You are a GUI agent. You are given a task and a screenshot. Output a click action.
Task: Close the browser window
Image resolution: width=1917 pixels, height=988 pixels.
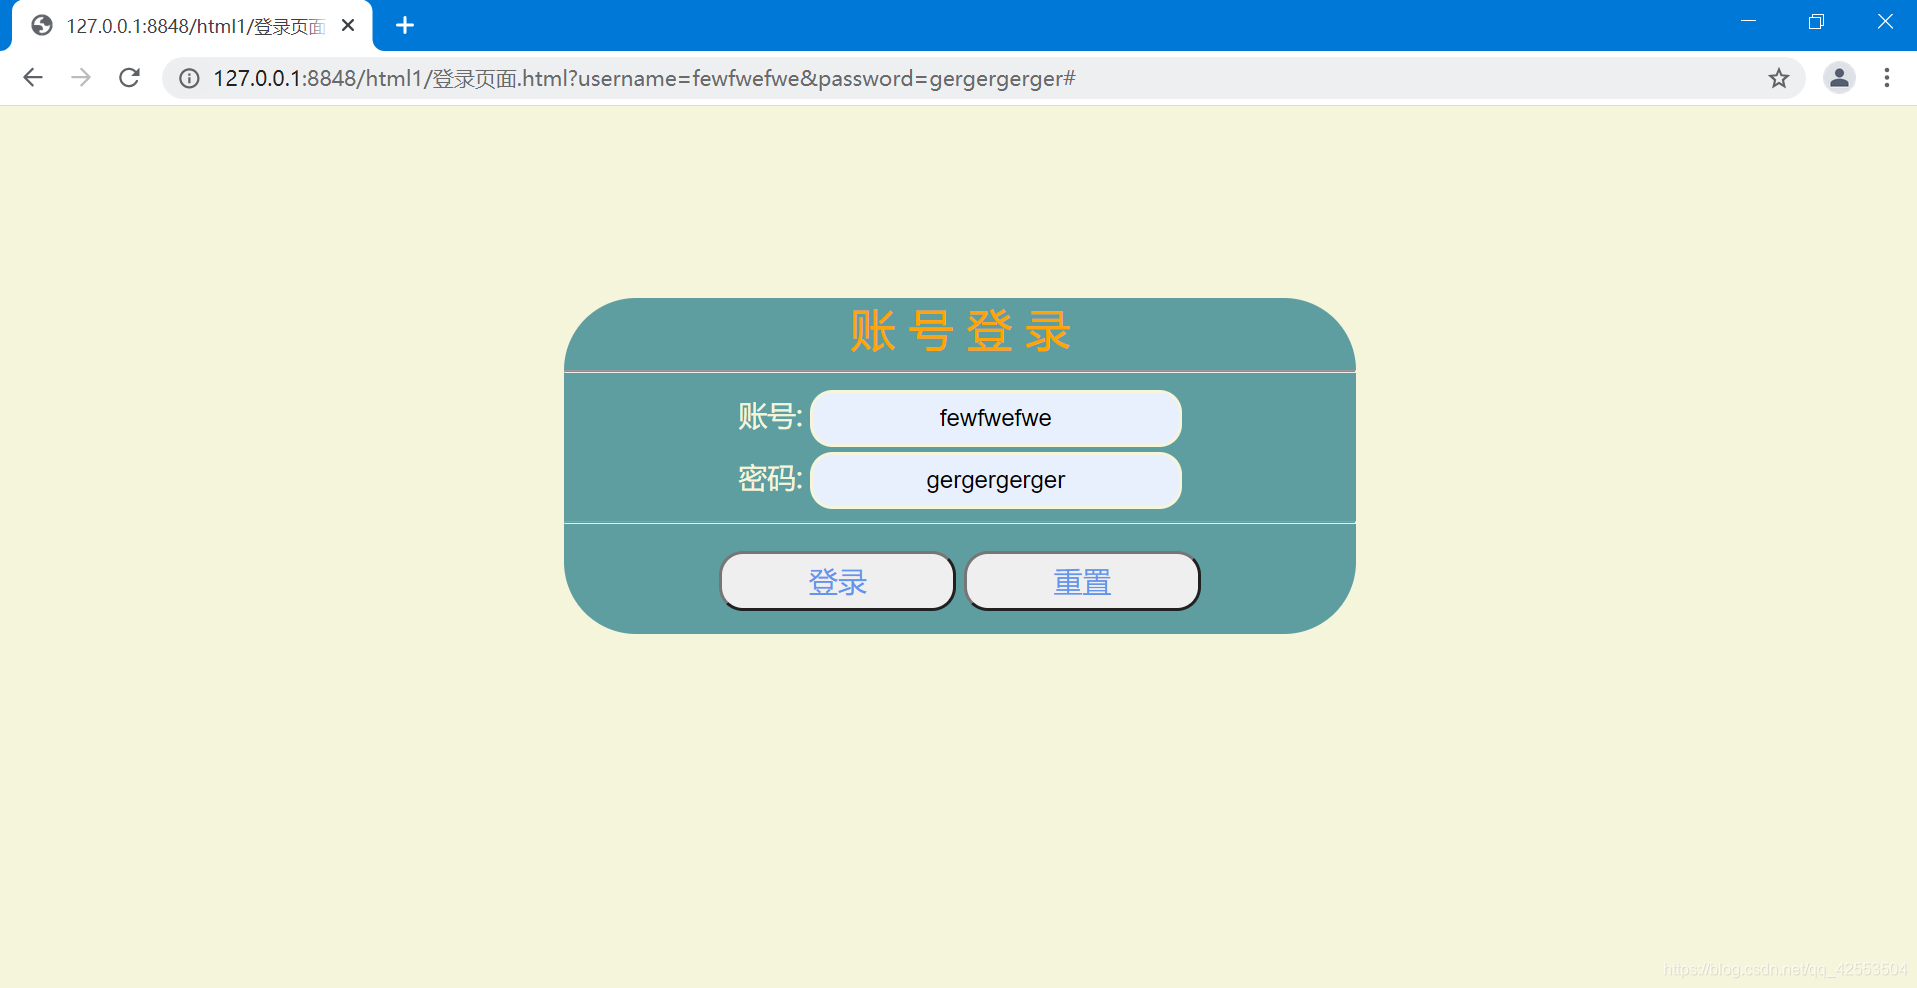tap(1885, 22)
